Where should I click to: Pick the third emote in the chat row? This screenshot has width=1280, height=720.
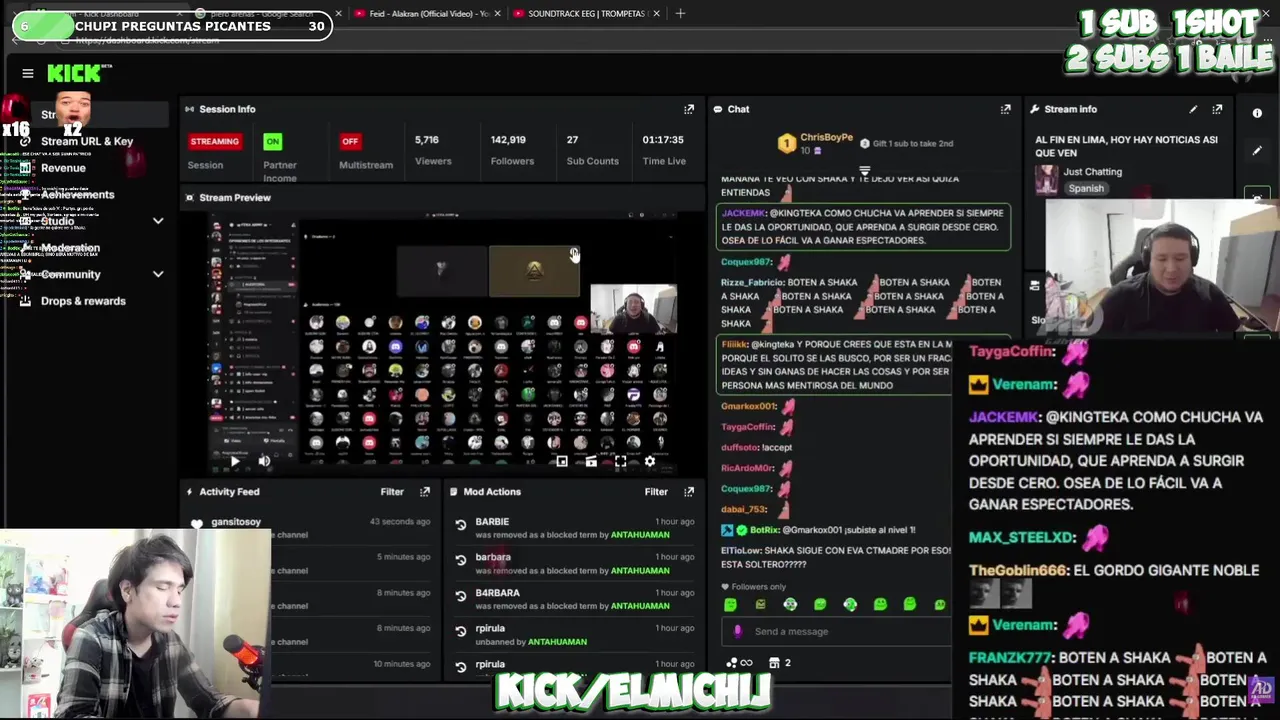[x=790, y=604]
